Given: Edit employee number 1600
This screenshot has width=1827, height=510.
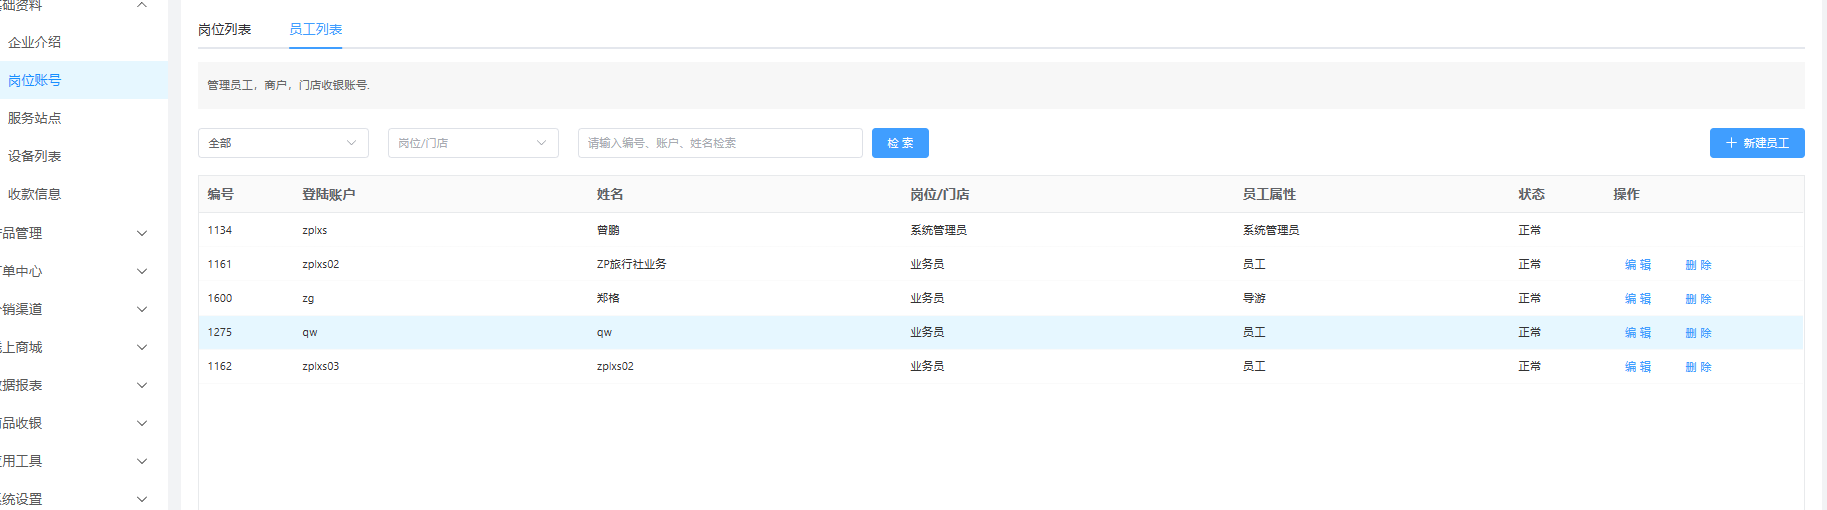Looking at the screenshot, I should [1637, 299].
